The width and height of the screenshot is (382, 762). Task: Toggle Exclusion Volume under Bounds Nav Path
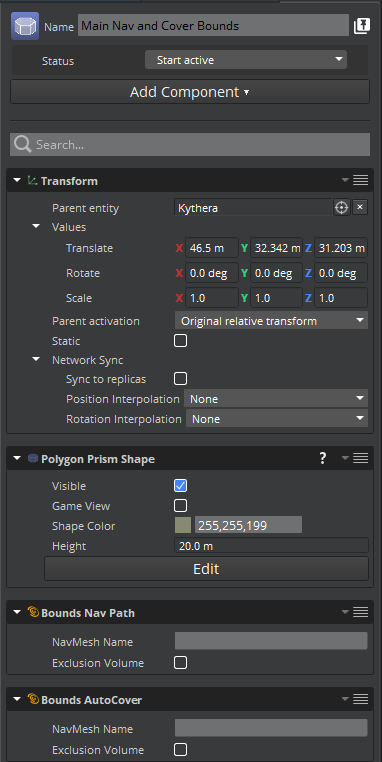point(180,662)
